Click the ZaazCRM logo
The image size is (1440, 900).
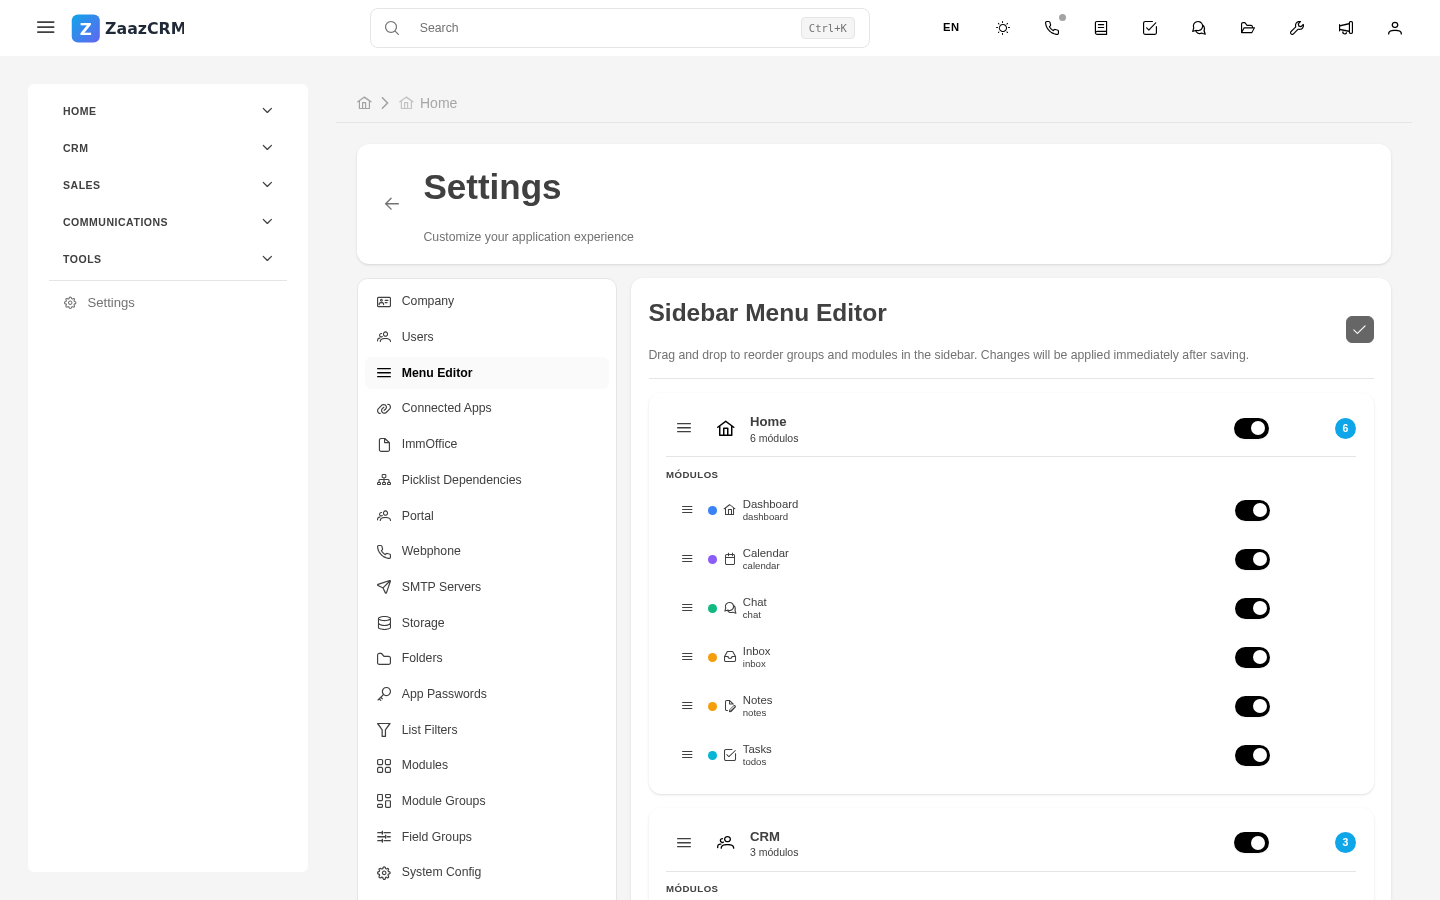click(128, 28)
